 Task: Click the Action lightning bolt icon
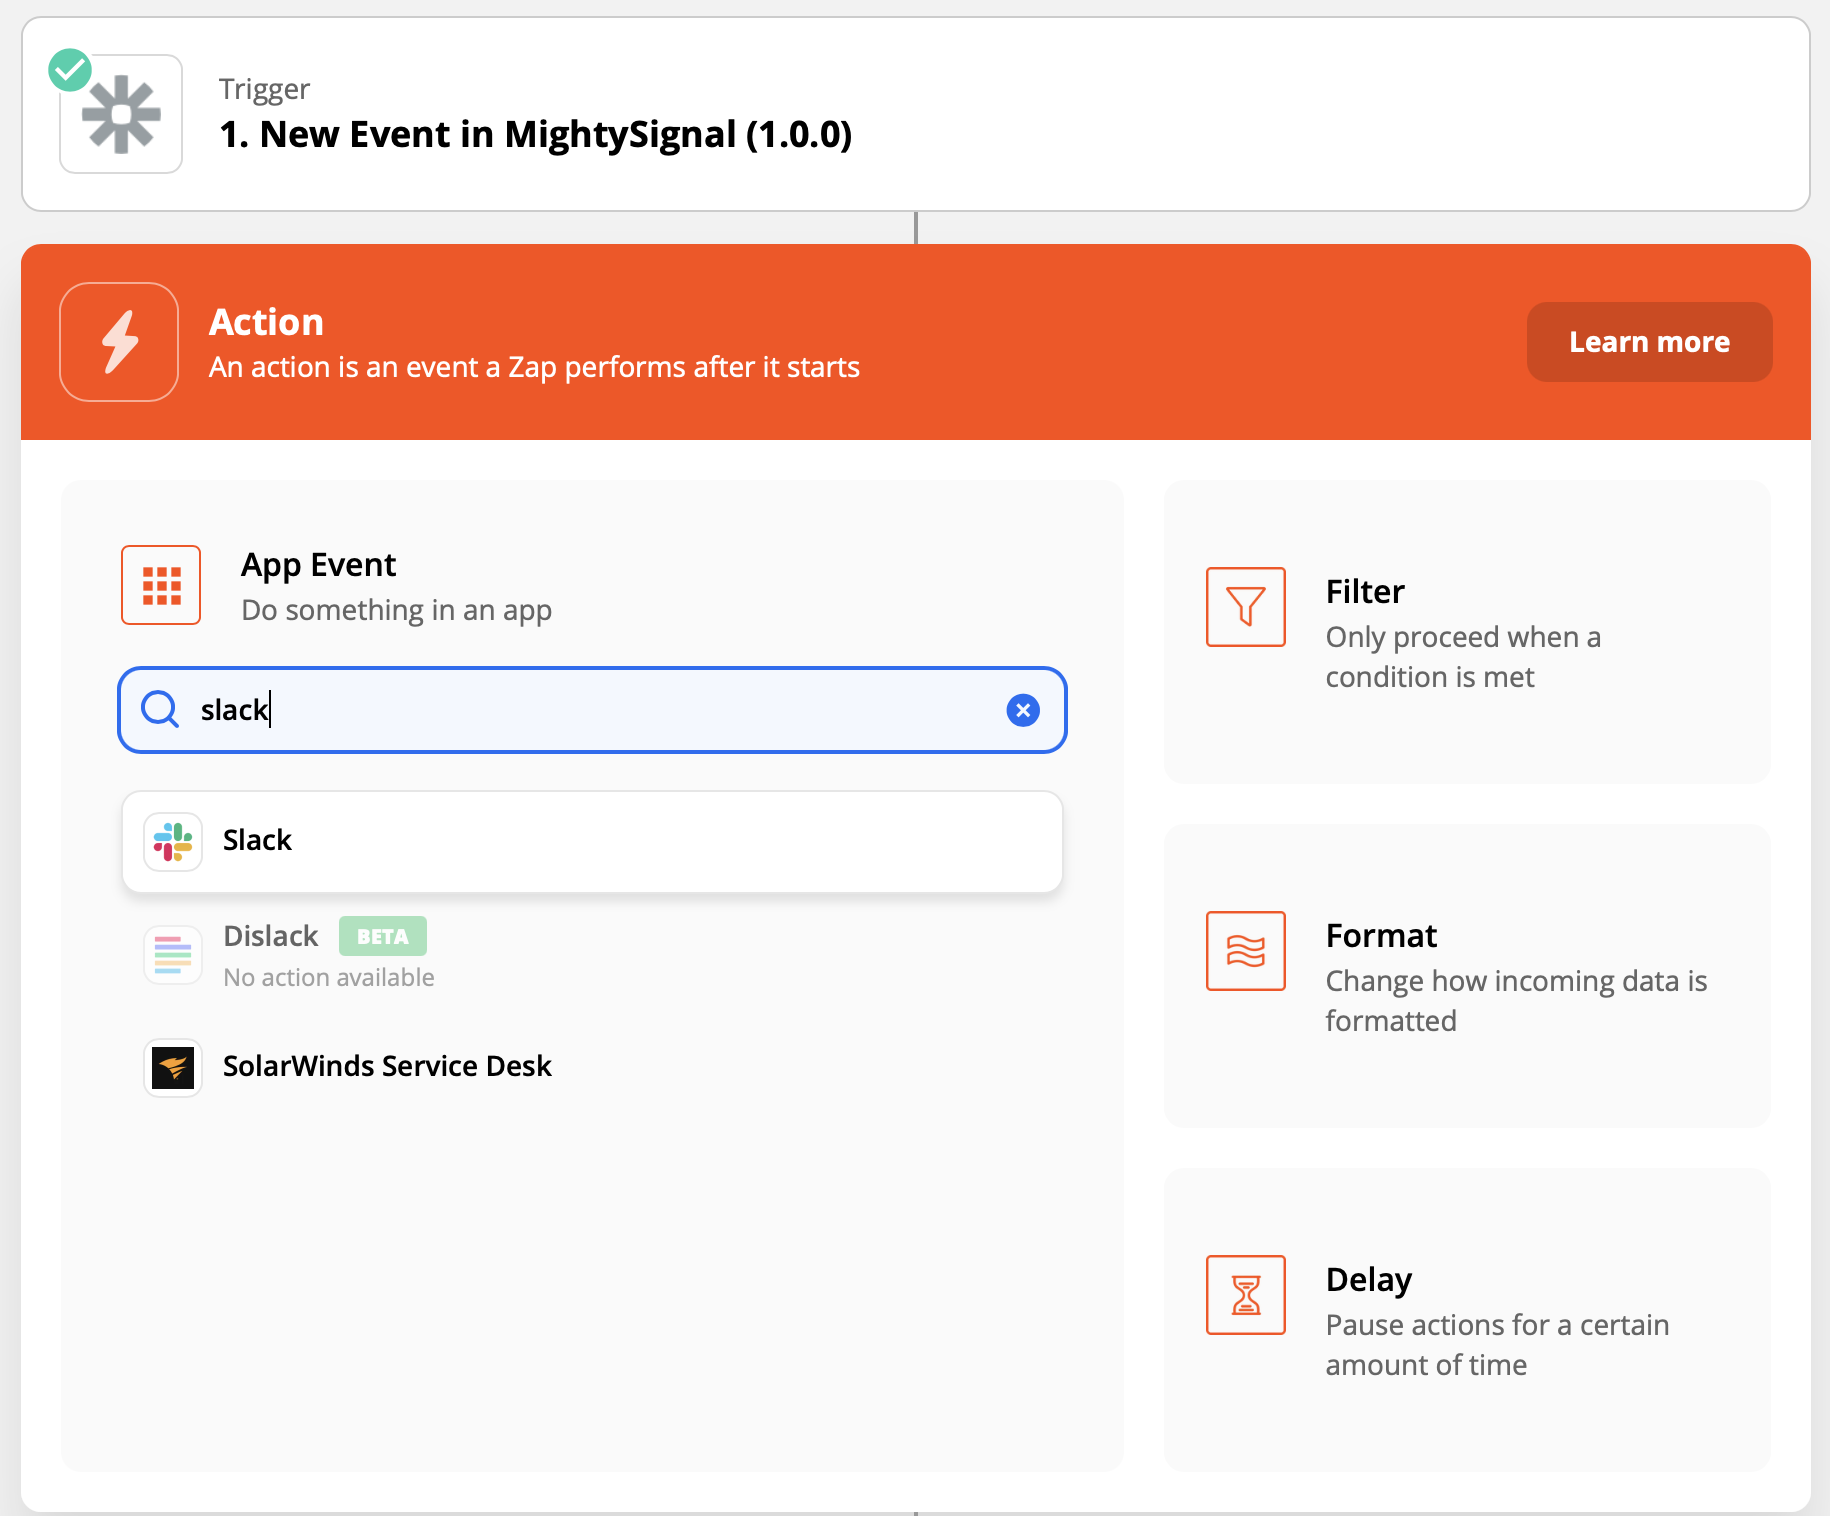(x=119, y=342)
